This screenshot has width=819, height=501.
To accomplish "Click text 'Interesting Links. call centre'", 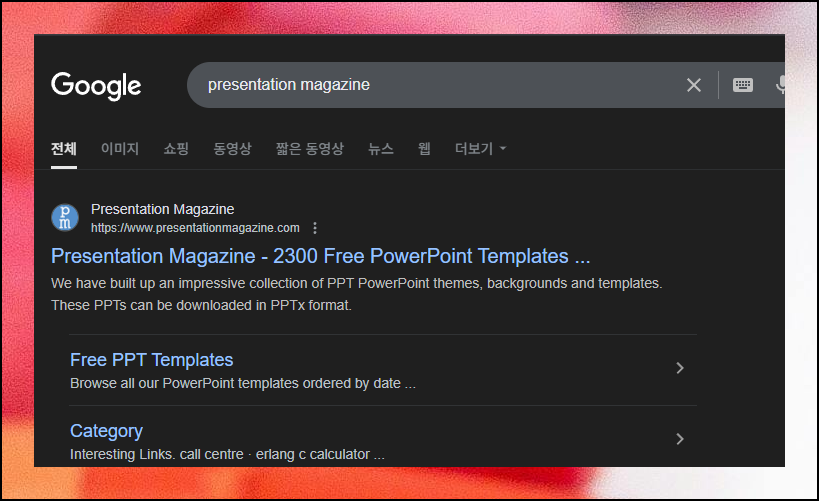I will [157, 455].
